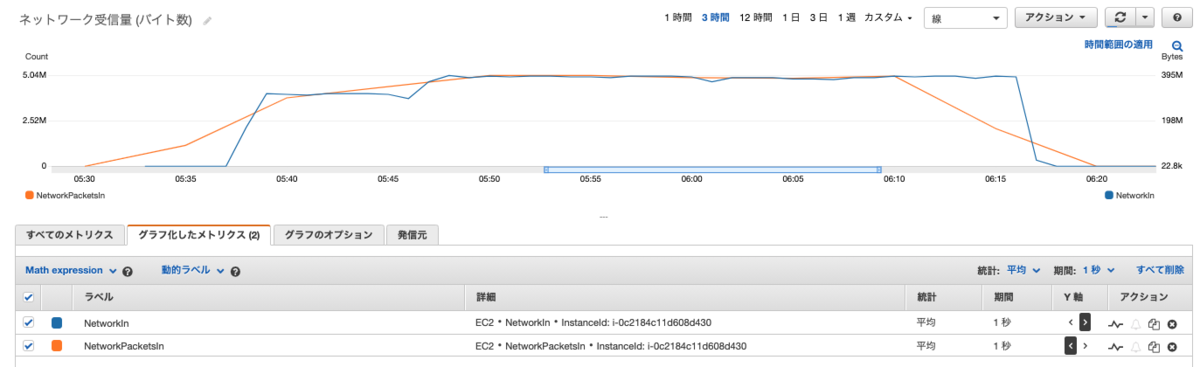
Task: Click 時間範囲の適用 link
Action: click(x=1118, y=45)
